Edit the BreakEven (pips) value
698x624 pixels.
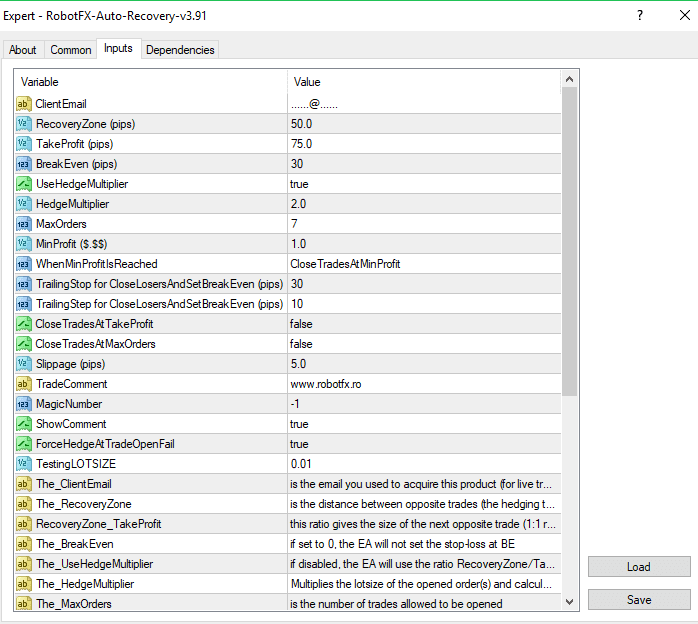(424, 164)
